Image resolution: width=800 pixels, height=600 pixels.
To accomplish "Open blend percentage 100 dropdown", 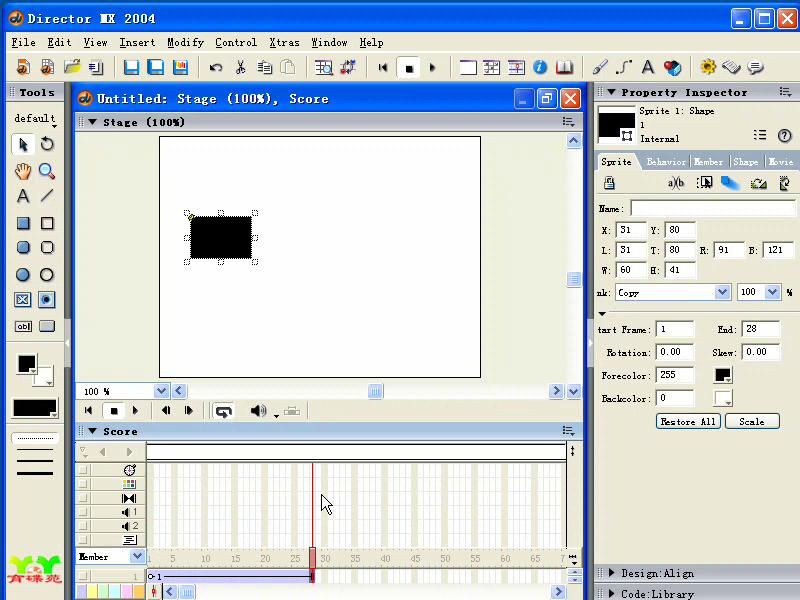I will 772,292.
